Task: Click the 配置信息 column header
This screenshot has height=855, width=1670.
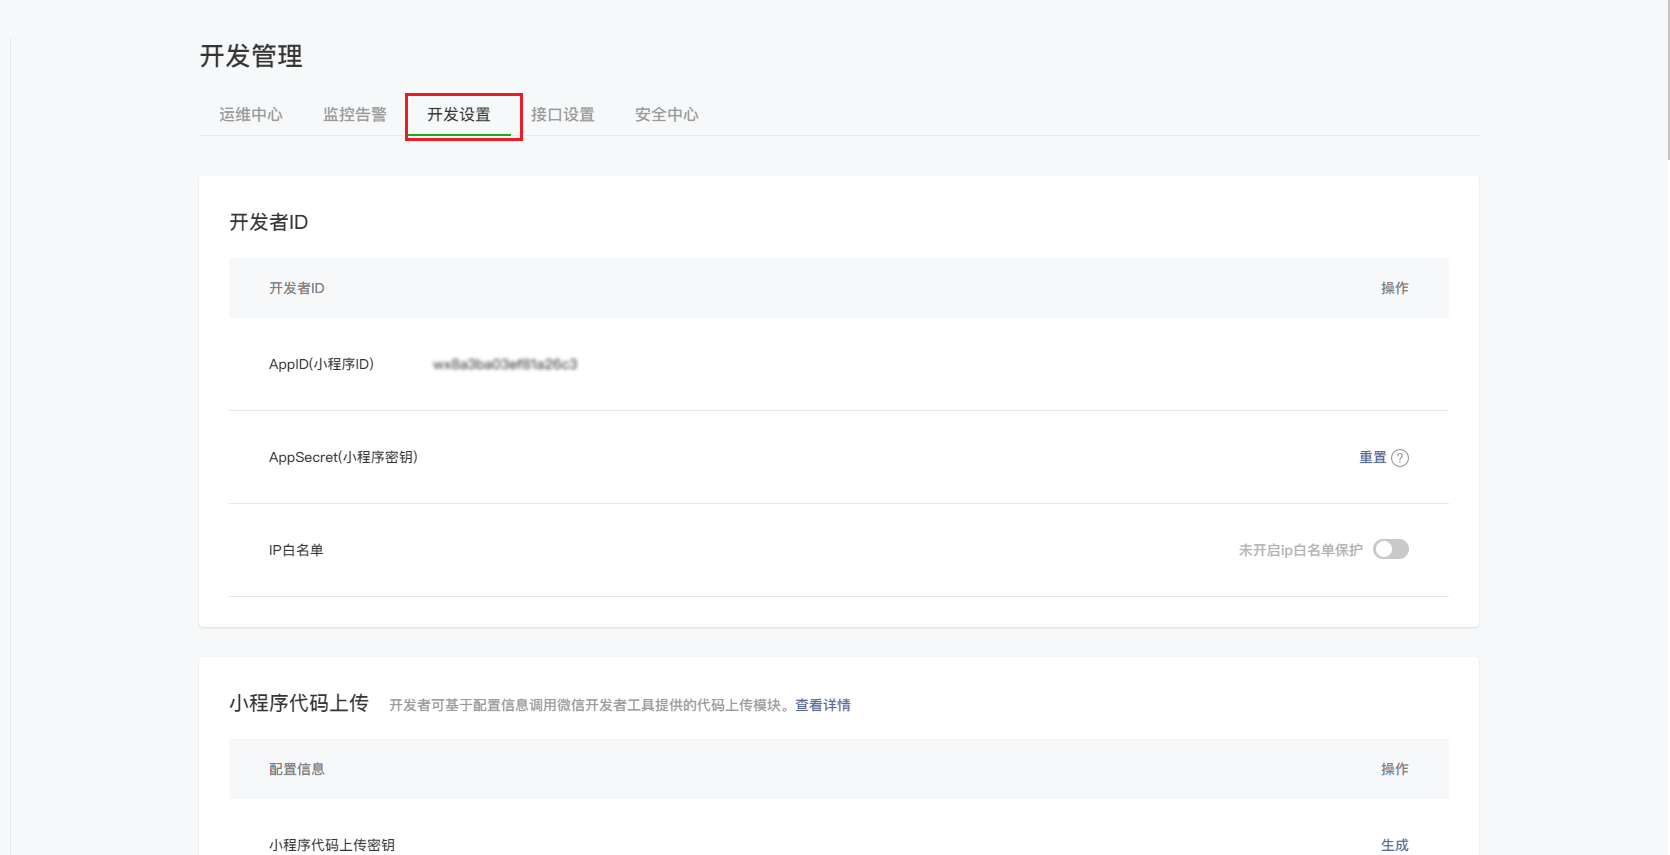Action: [297, 769]
